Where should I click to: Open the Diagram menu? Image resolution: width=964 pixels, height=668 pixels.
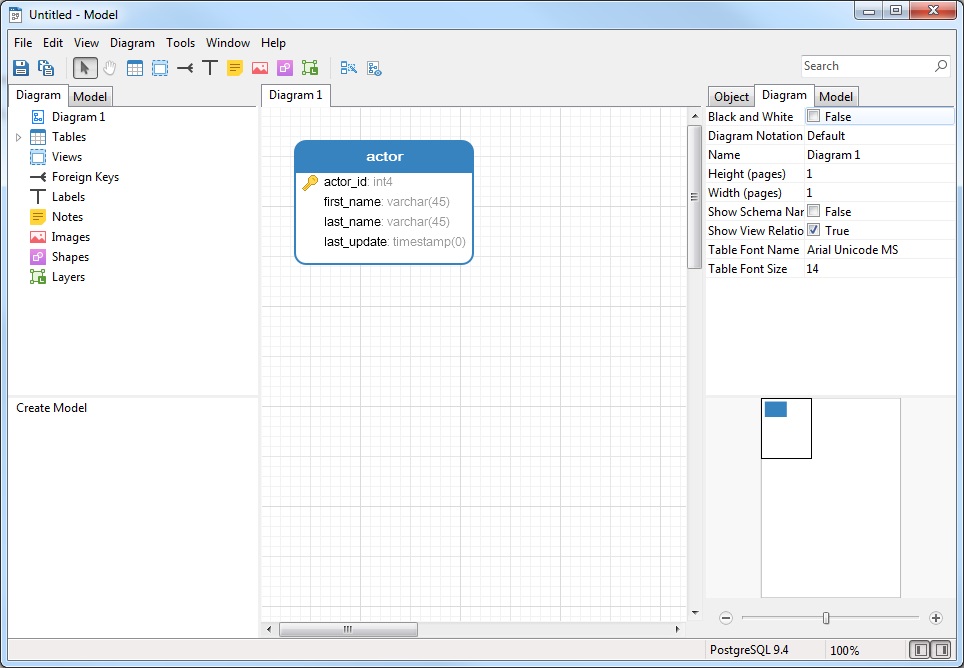[x=132, y=42]
